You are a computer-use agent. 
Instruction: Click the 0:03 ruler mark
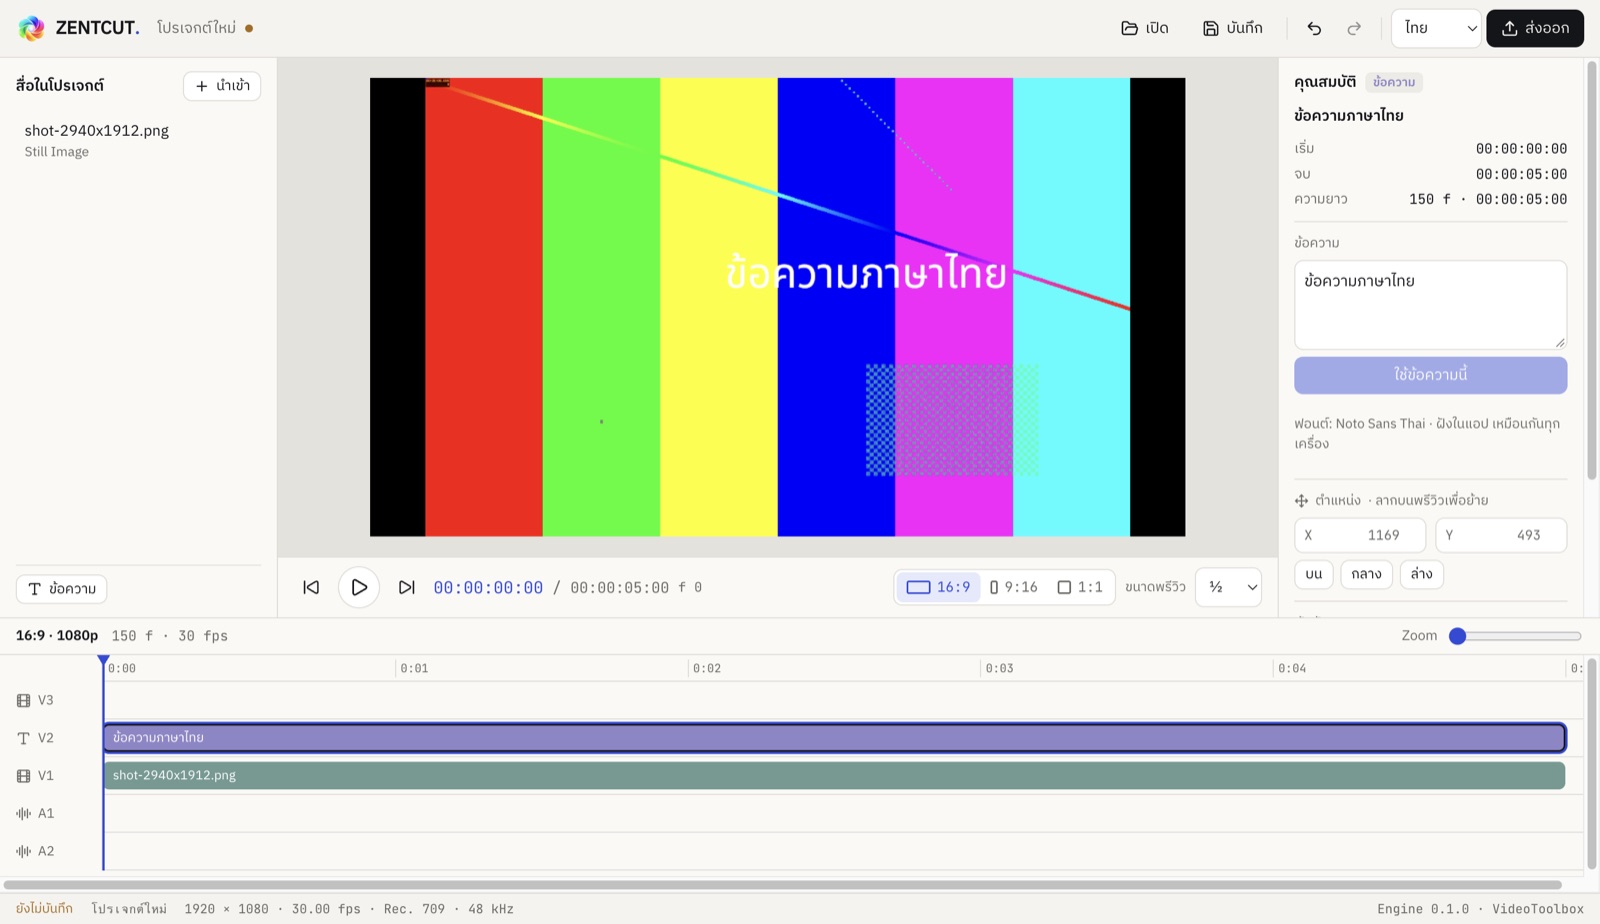[999, 668]
